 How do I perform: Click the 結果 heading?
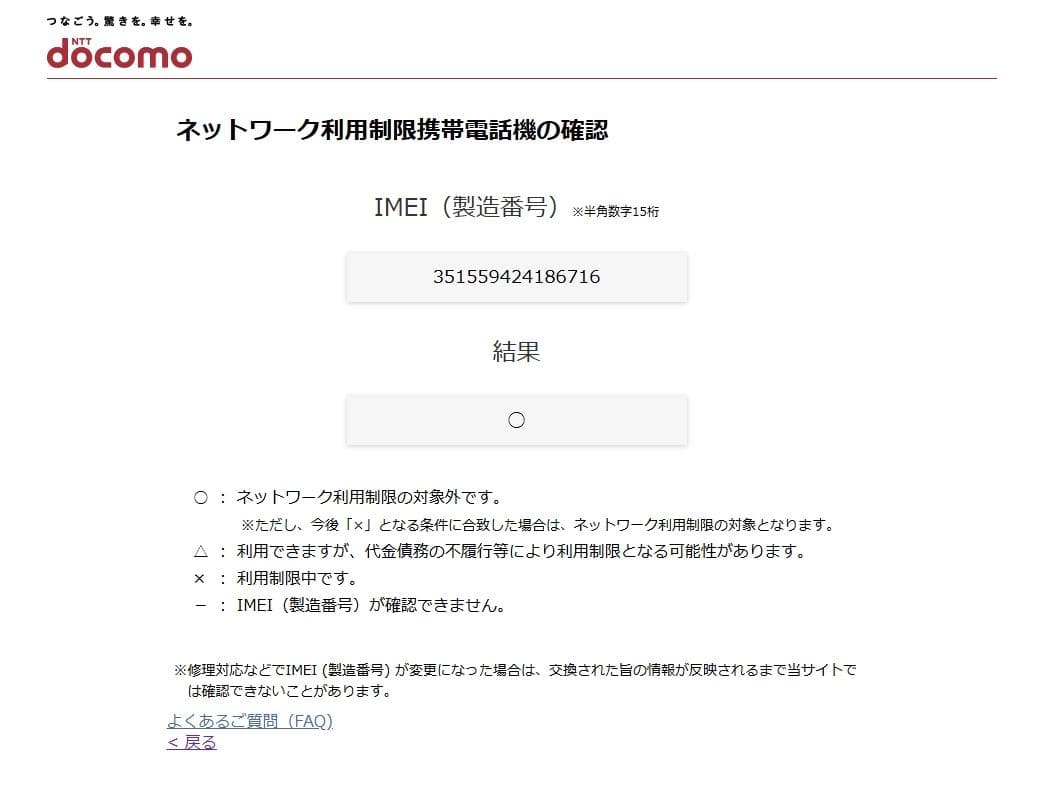(x=516, y=352)
